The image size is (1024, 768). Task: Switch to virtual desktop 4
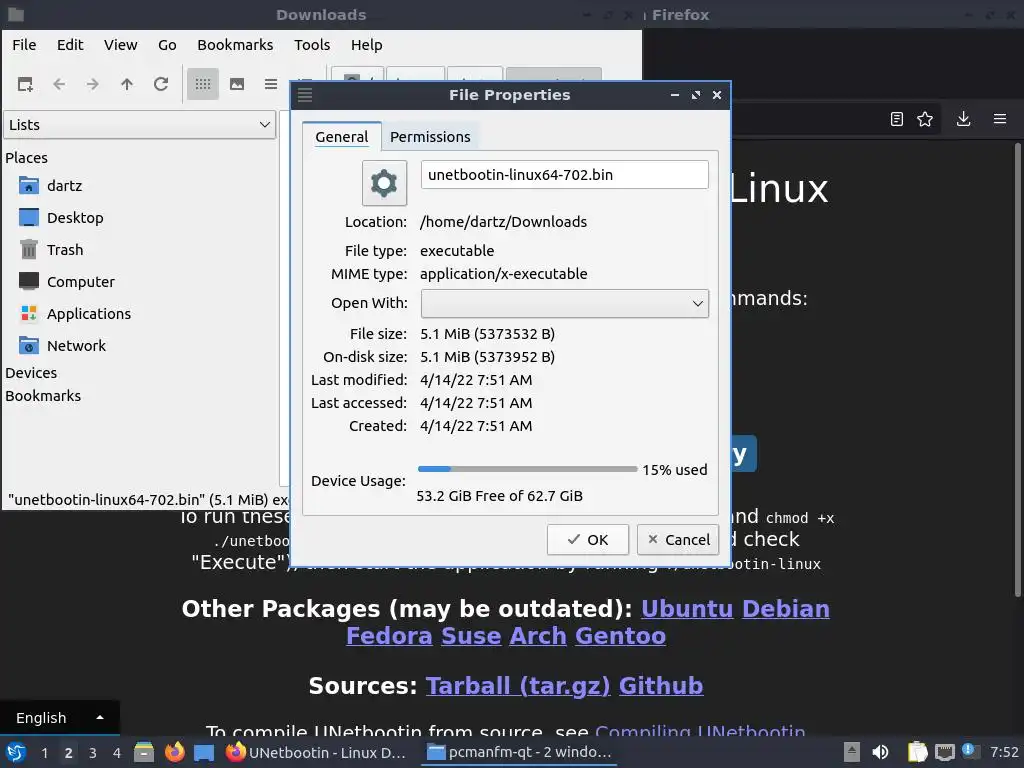(117, 753)
